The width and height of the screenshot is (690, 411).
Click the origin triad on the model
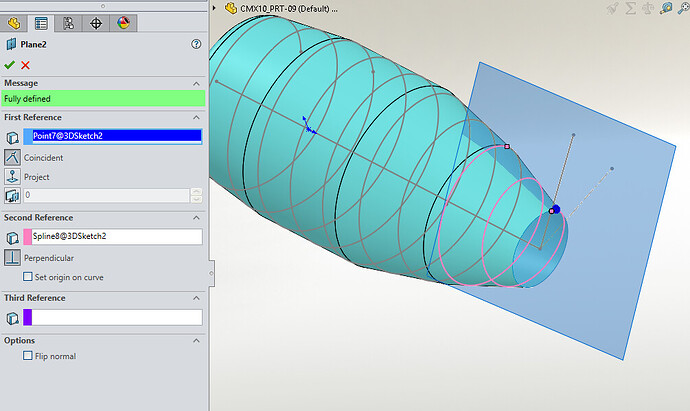(309, 125)
